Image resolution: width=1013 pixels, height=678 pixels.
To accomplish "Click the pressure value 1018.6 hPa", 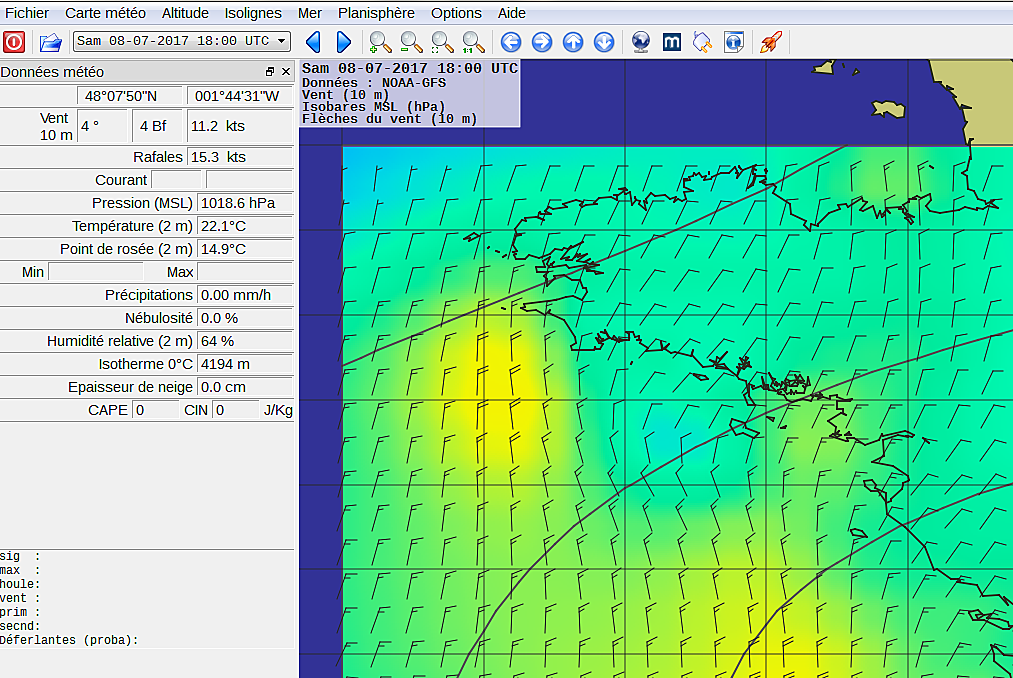I will 245,203.
